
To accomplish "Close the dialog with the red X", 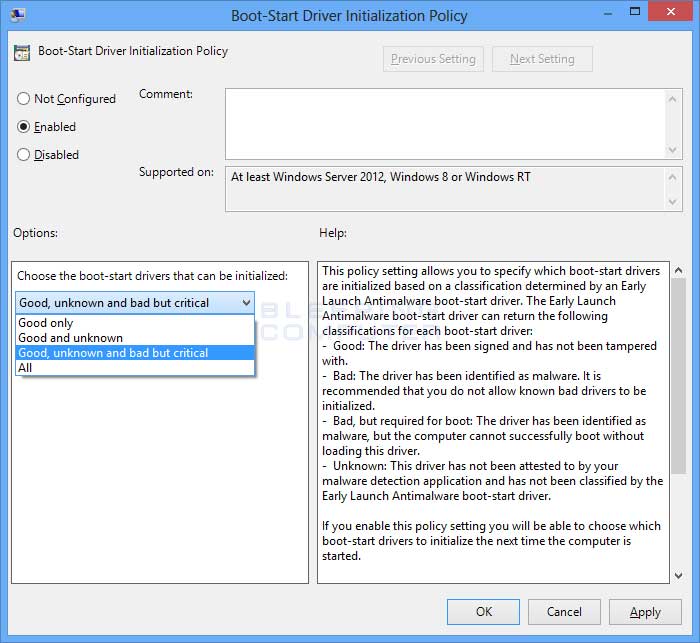I will (x=670, y=12).
